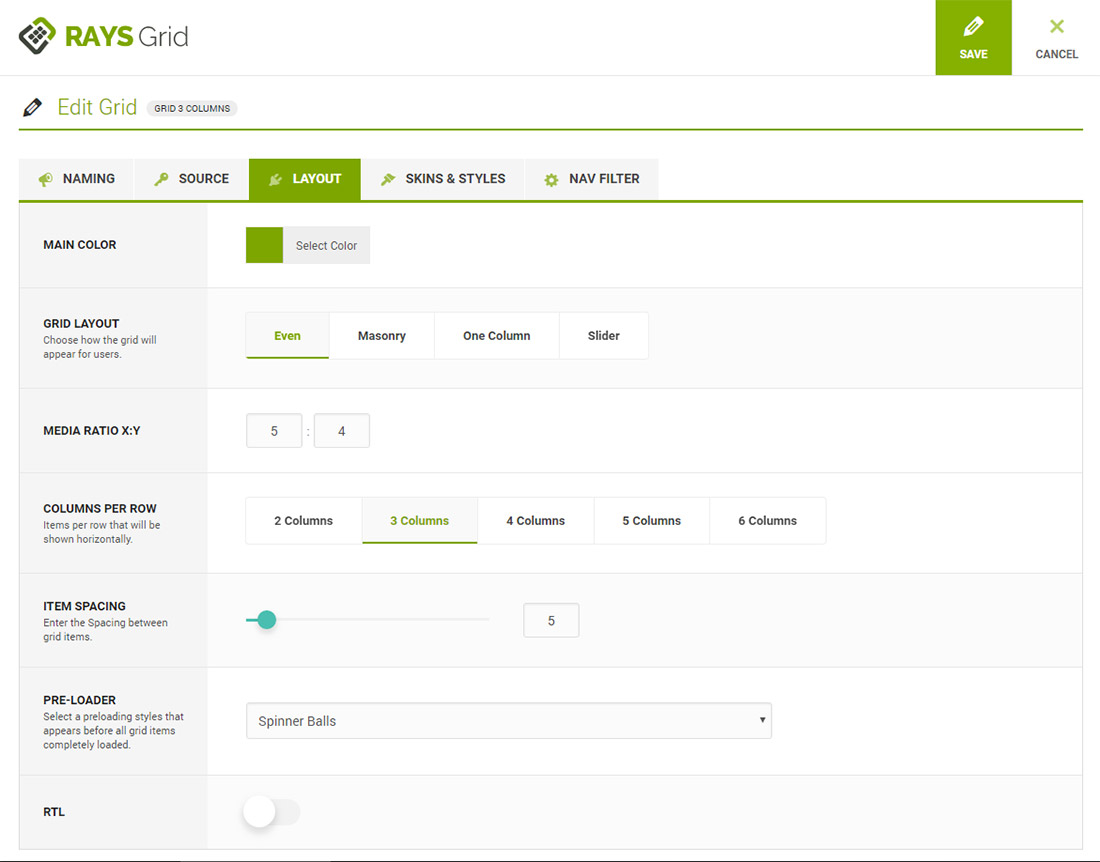Select the Slider grid layout
Screen dimensions: 1100x862
coord(603,336)
